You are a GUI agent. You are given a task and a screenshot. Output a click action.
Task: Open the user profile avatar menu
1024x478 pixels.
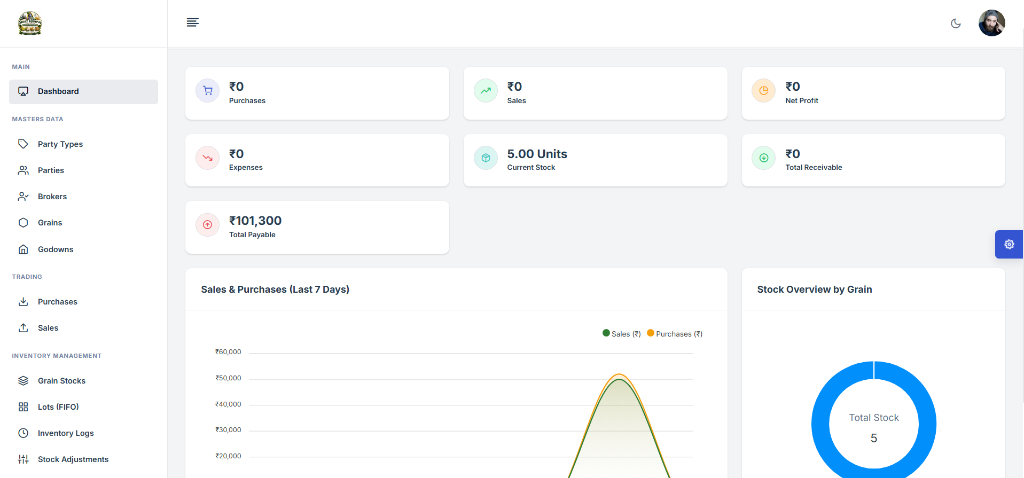[991, 23]
